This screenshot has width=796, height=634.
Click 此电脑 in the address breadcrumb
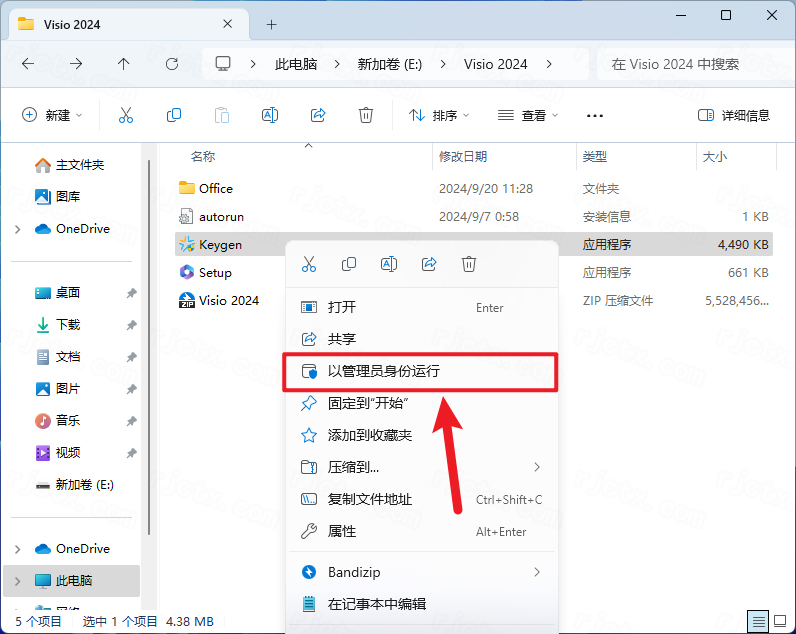(x=296, y=64)
